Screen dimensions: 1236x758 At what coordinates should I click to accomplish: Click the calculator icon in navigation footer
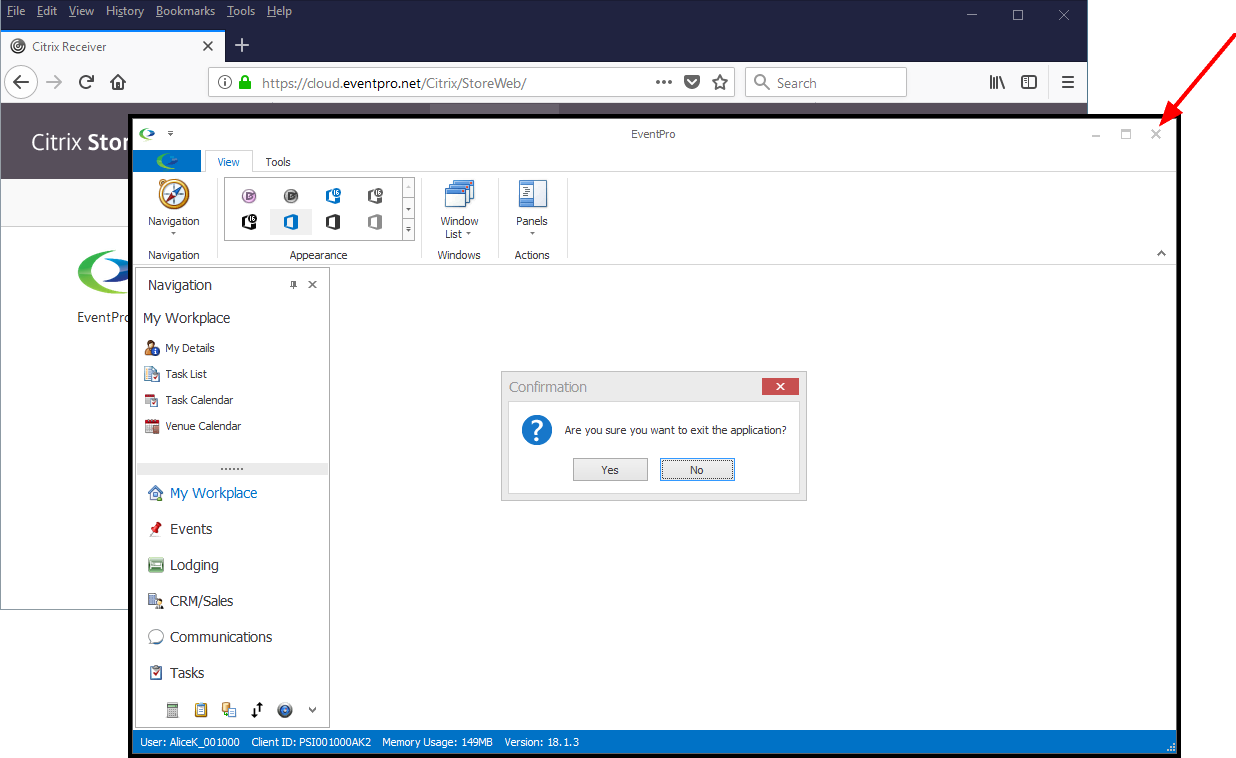pyautogui.click(x=172, y=710)
